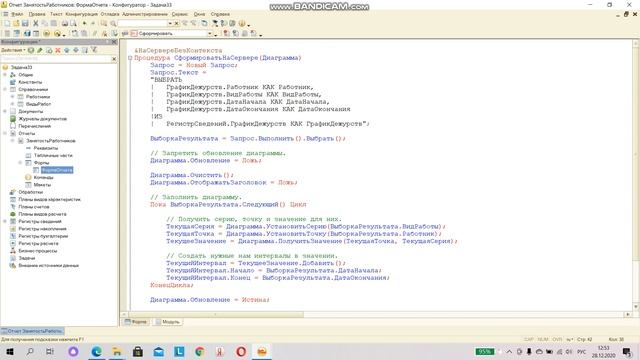Select Константы in the configuration tree
The image size is (640, 360).
coord(30,82)
